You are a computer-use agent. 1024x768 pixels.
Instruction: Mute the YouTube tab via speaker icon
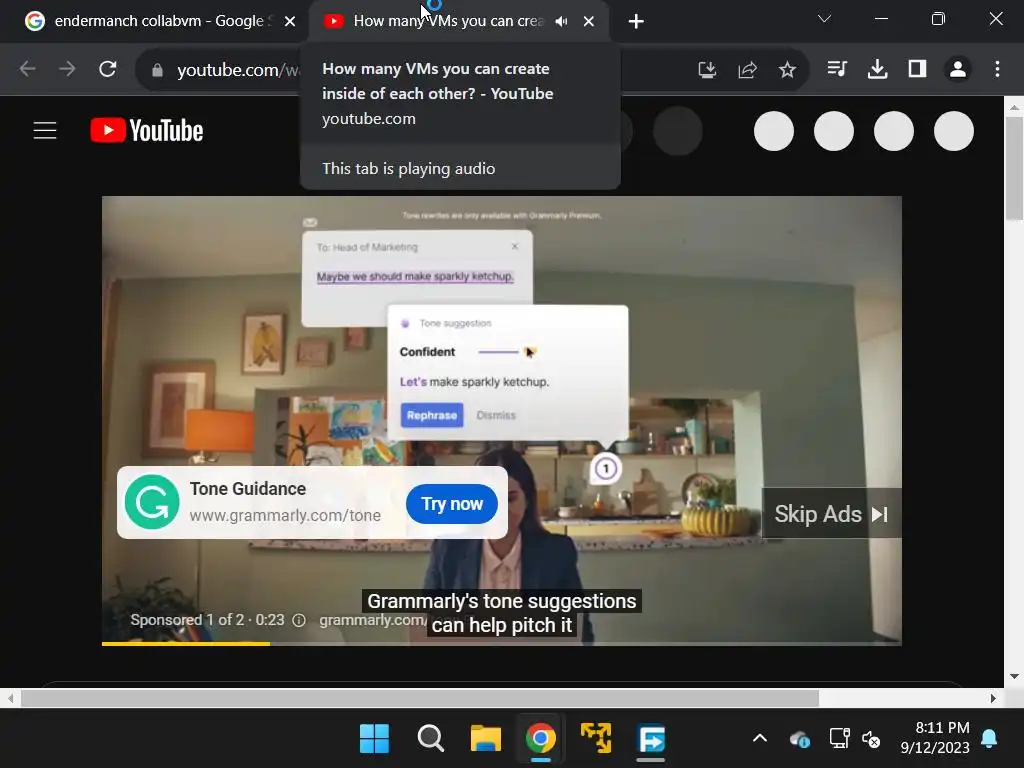(561, 22)
